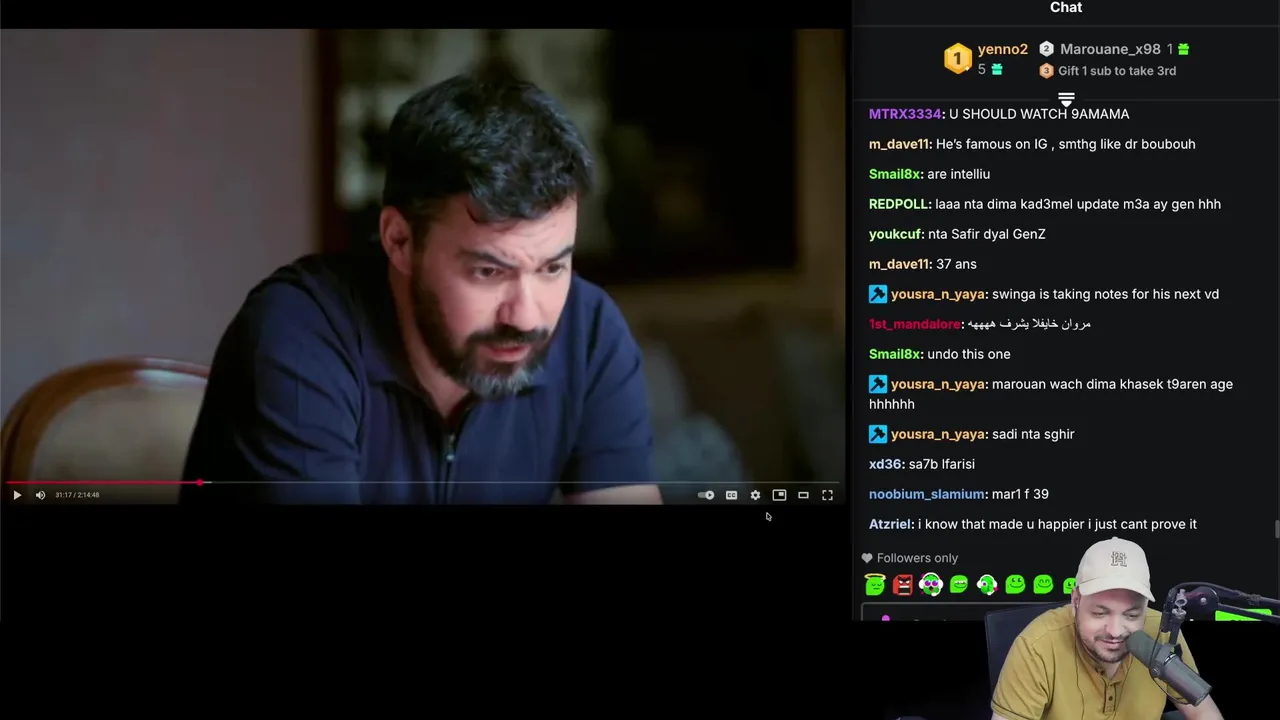Click noobium_slamium's username in chat
This screenshot has height=720, width=1280.
point(927,494)
